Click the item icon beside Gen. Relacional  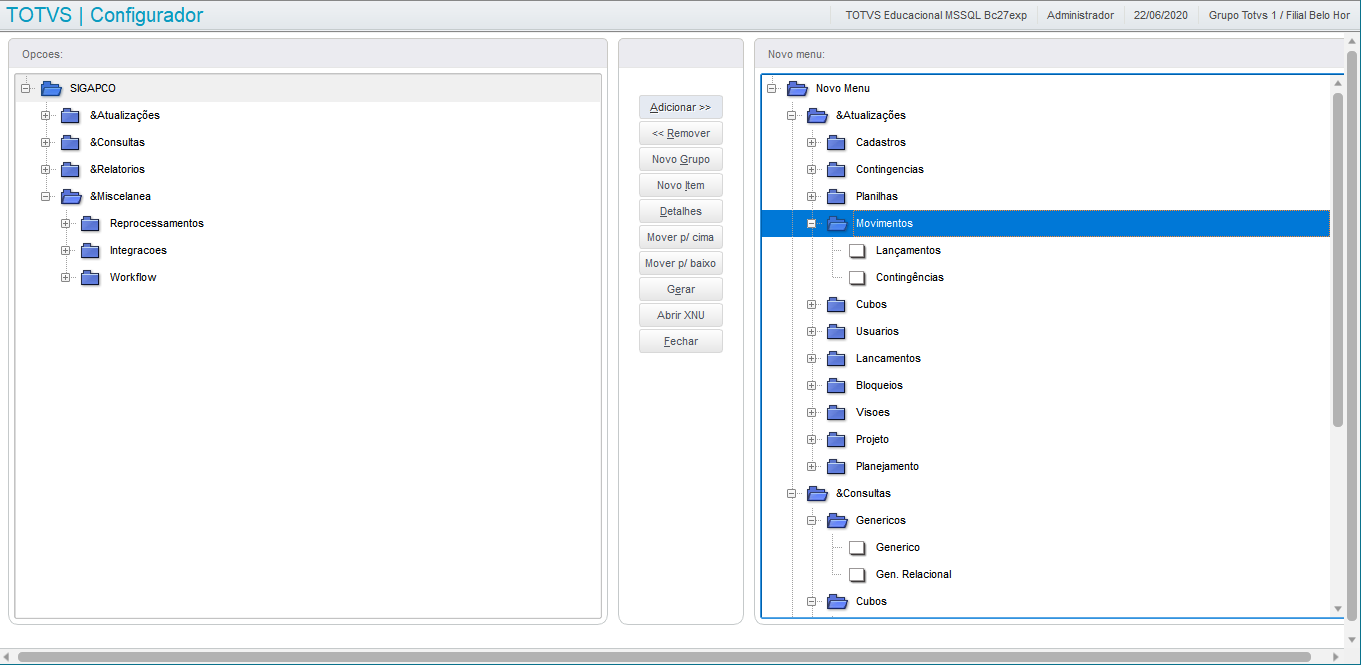[x=857, y=574]
